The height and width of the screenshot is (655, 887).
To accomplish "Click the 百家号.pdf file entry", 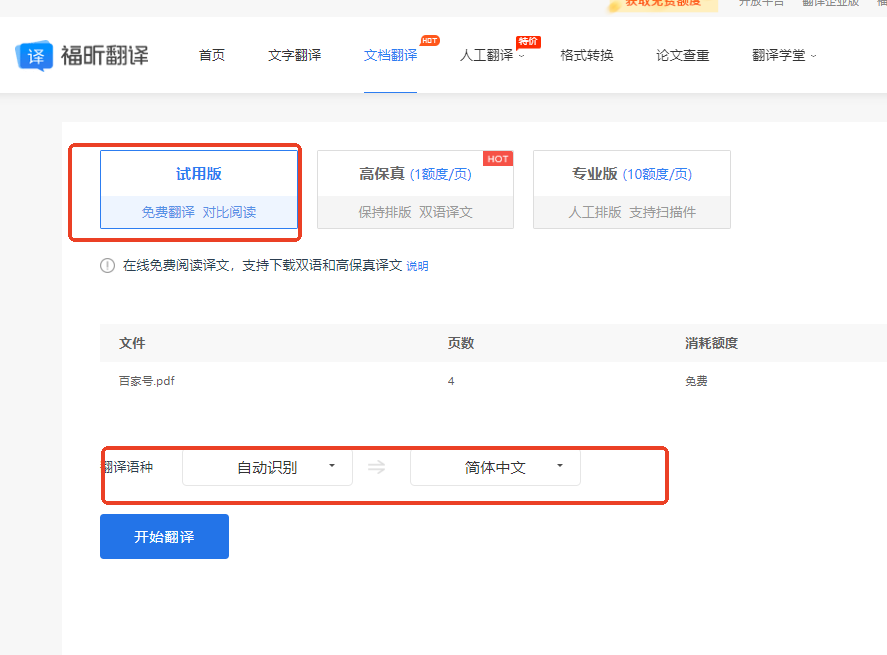I will point(147,381).
